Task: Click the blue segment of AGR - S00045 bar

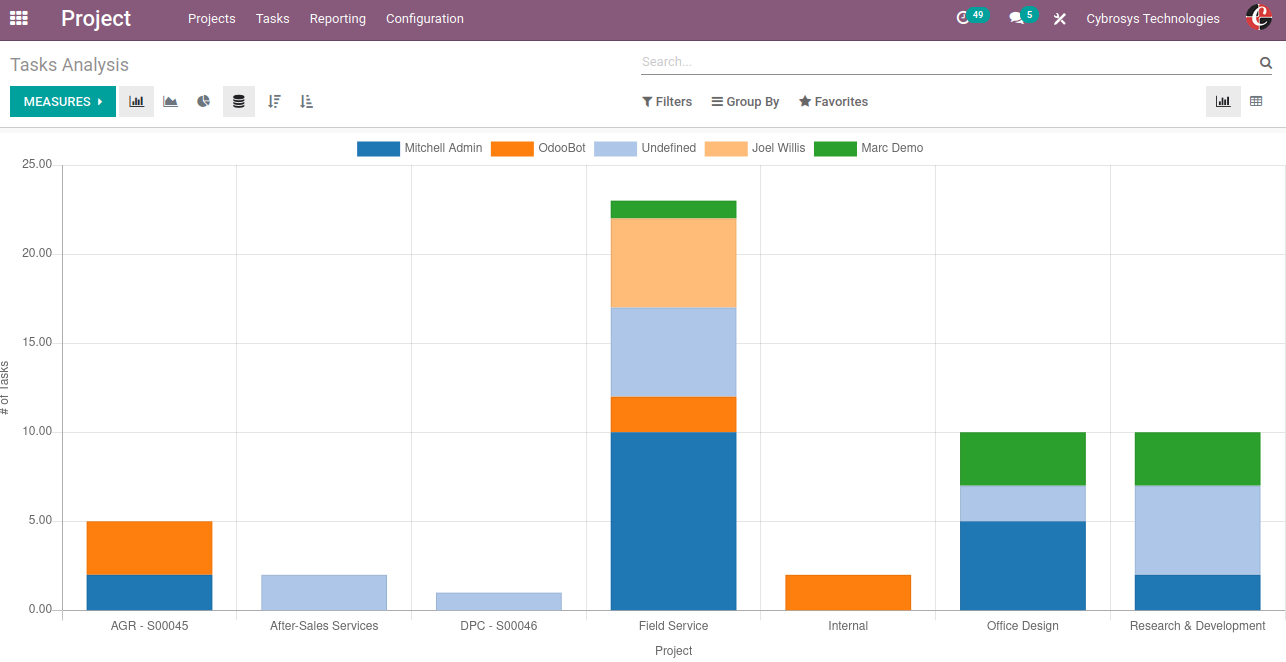Action: click(149, 592)
